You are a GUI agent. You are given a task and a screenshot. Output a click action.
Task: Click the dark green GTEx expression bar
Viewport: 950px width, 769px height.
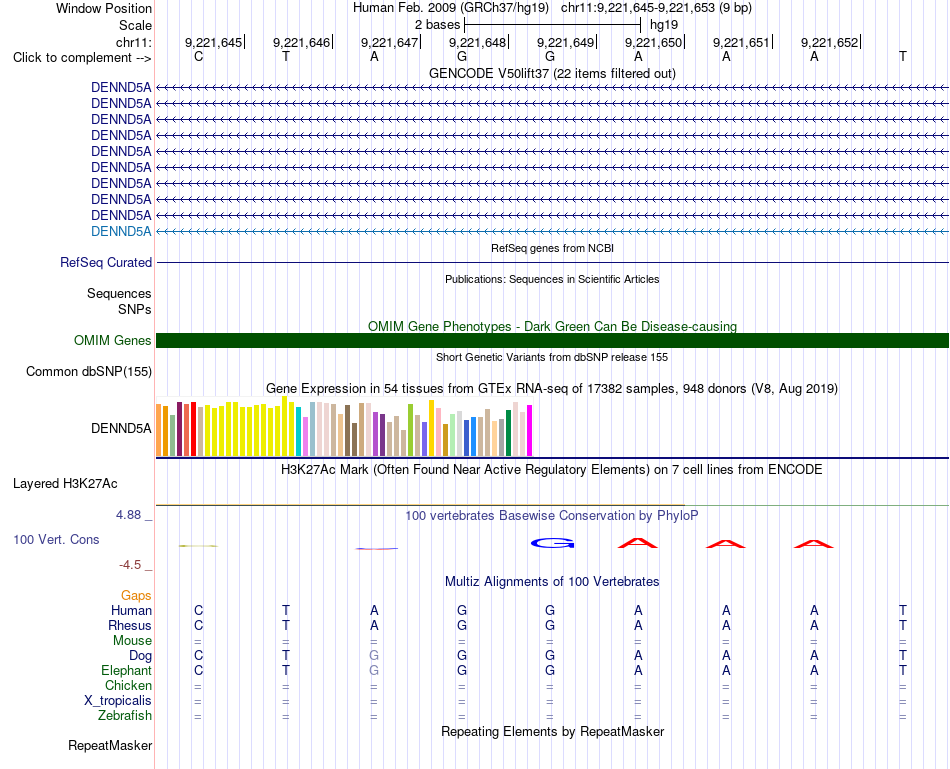[508, 433]
